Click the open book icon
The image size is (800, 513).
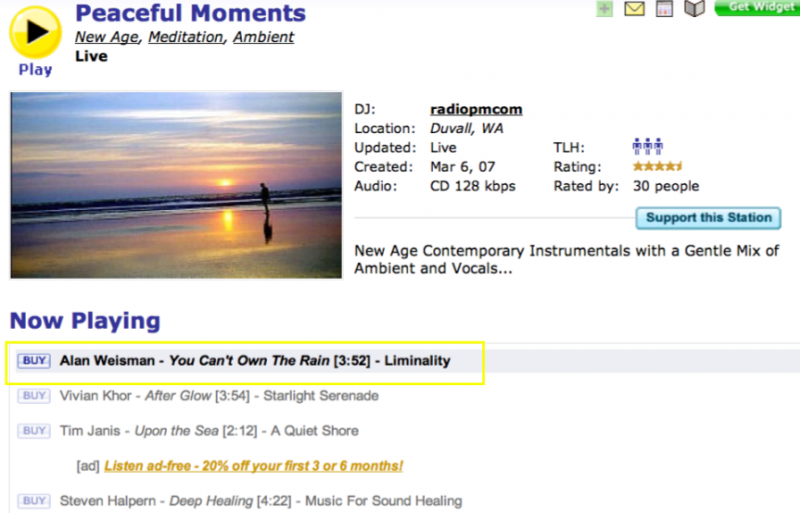694,9
